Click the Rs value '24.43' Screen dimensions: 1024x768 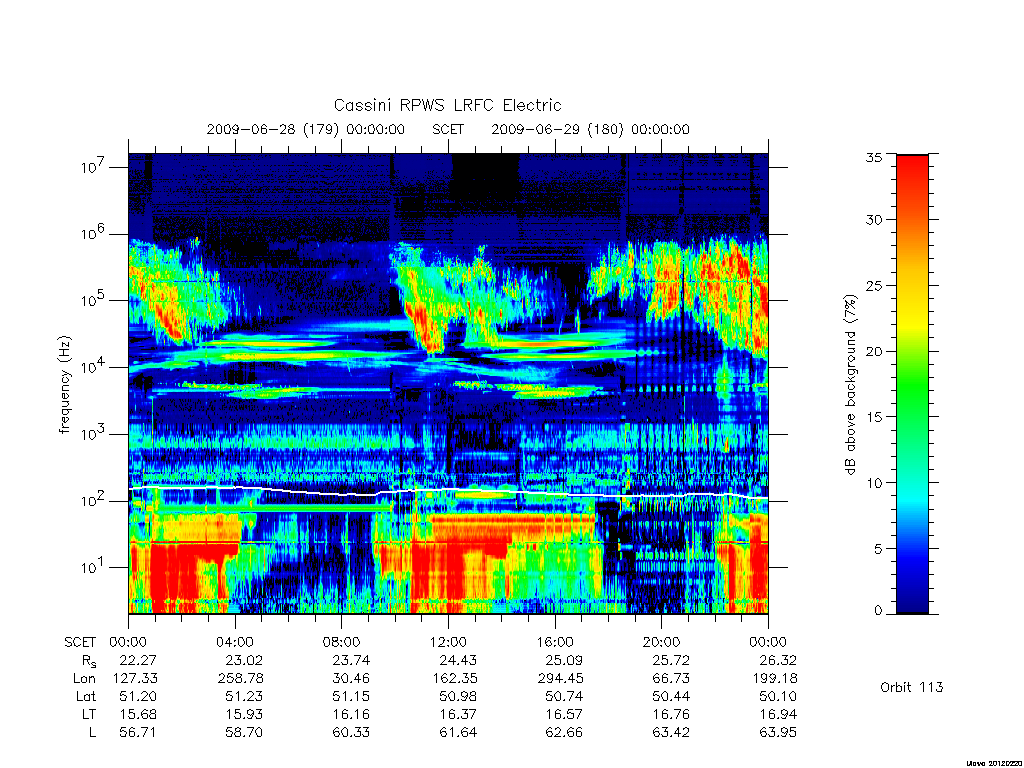(x=458, y=660)
